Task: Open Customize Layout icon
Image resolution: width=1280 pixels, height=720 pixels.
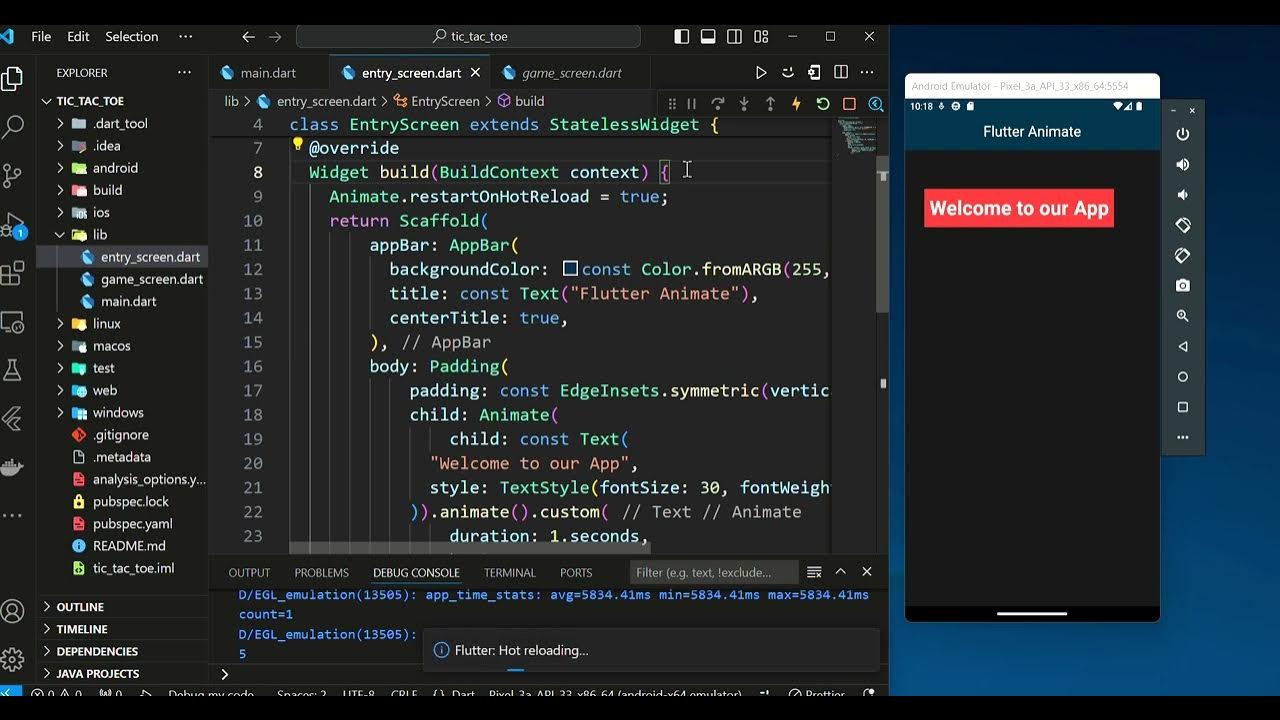Action: (761, 36)
